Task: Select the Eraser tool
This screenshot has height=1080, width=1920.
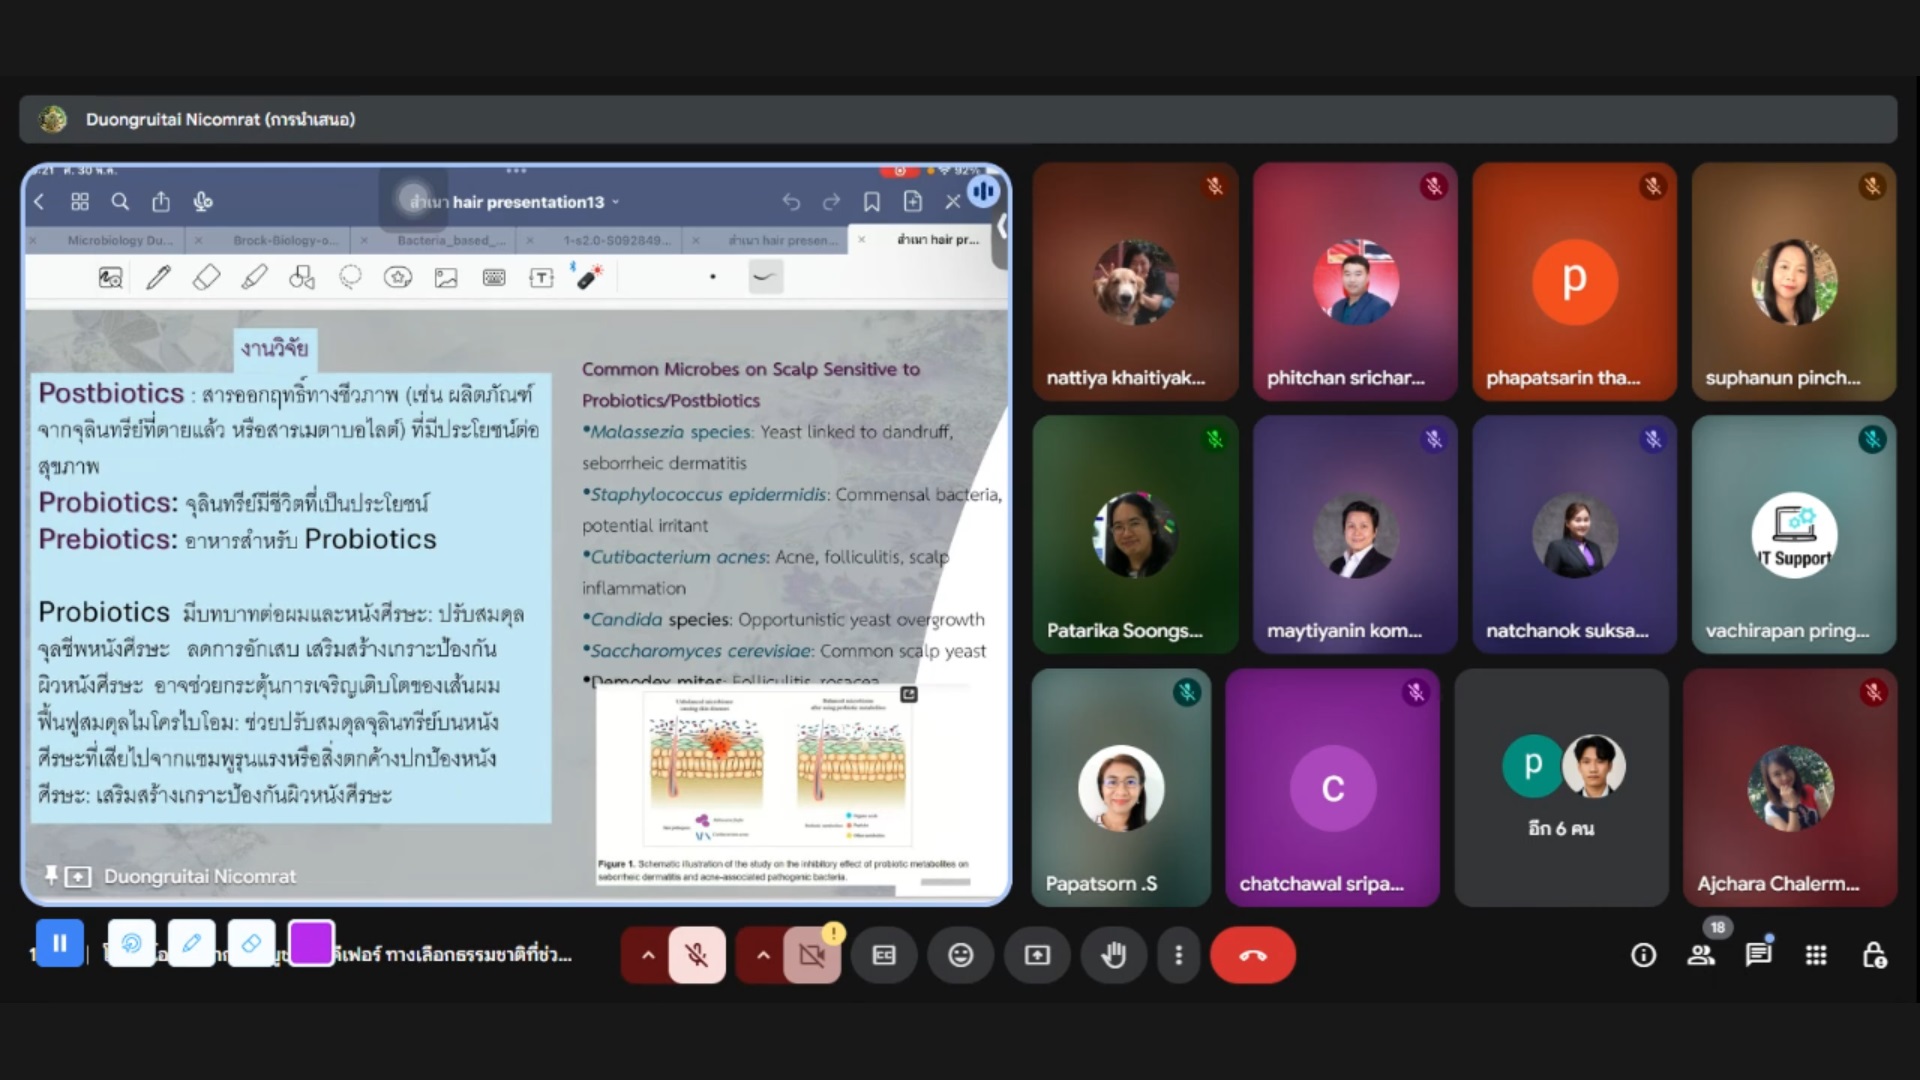Action: tap(206, 278)
